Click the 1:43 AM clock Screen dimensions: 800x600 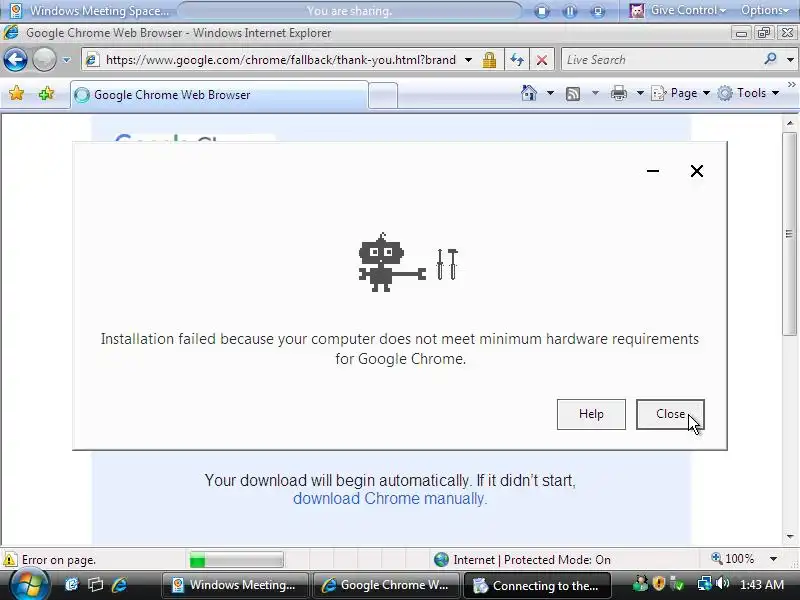click(762, 584)
